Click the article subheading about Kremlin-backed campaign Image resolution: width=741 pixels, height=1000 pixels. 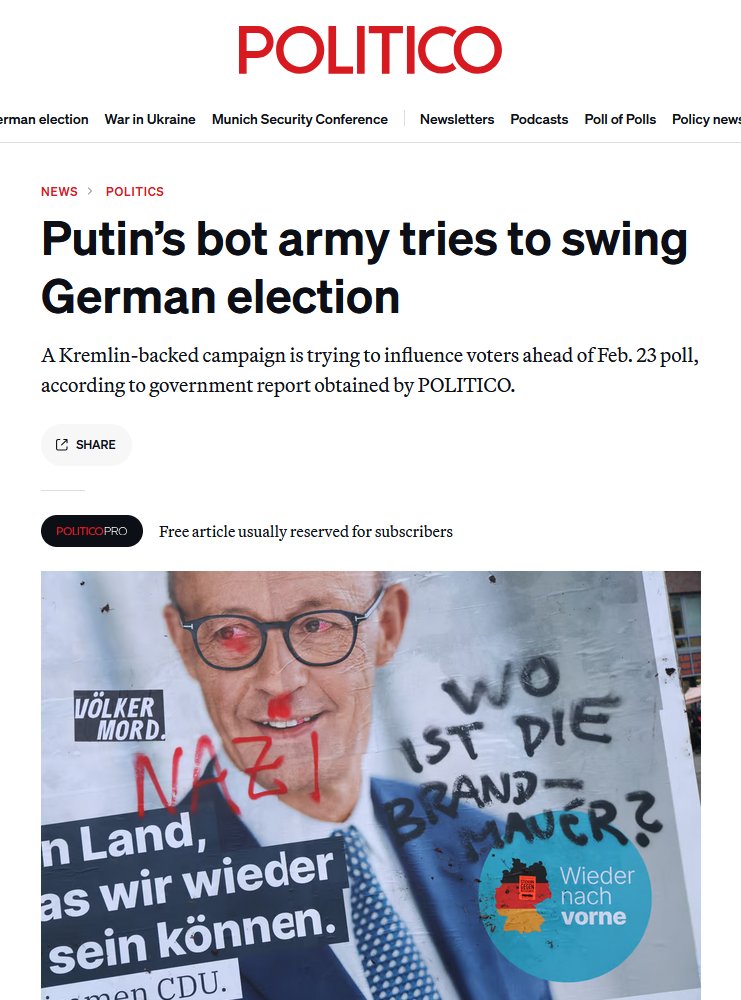pos(370,370)
